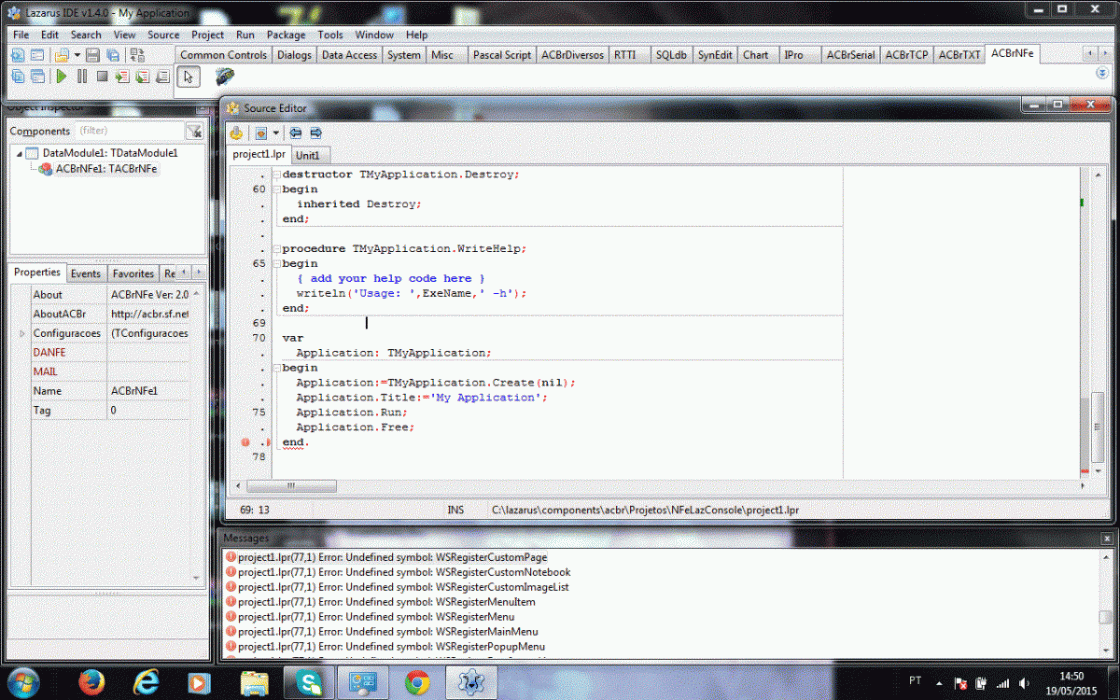Expand the Configuracoes property
Viewport: 1120px width, 700px height.
(22, 334)
